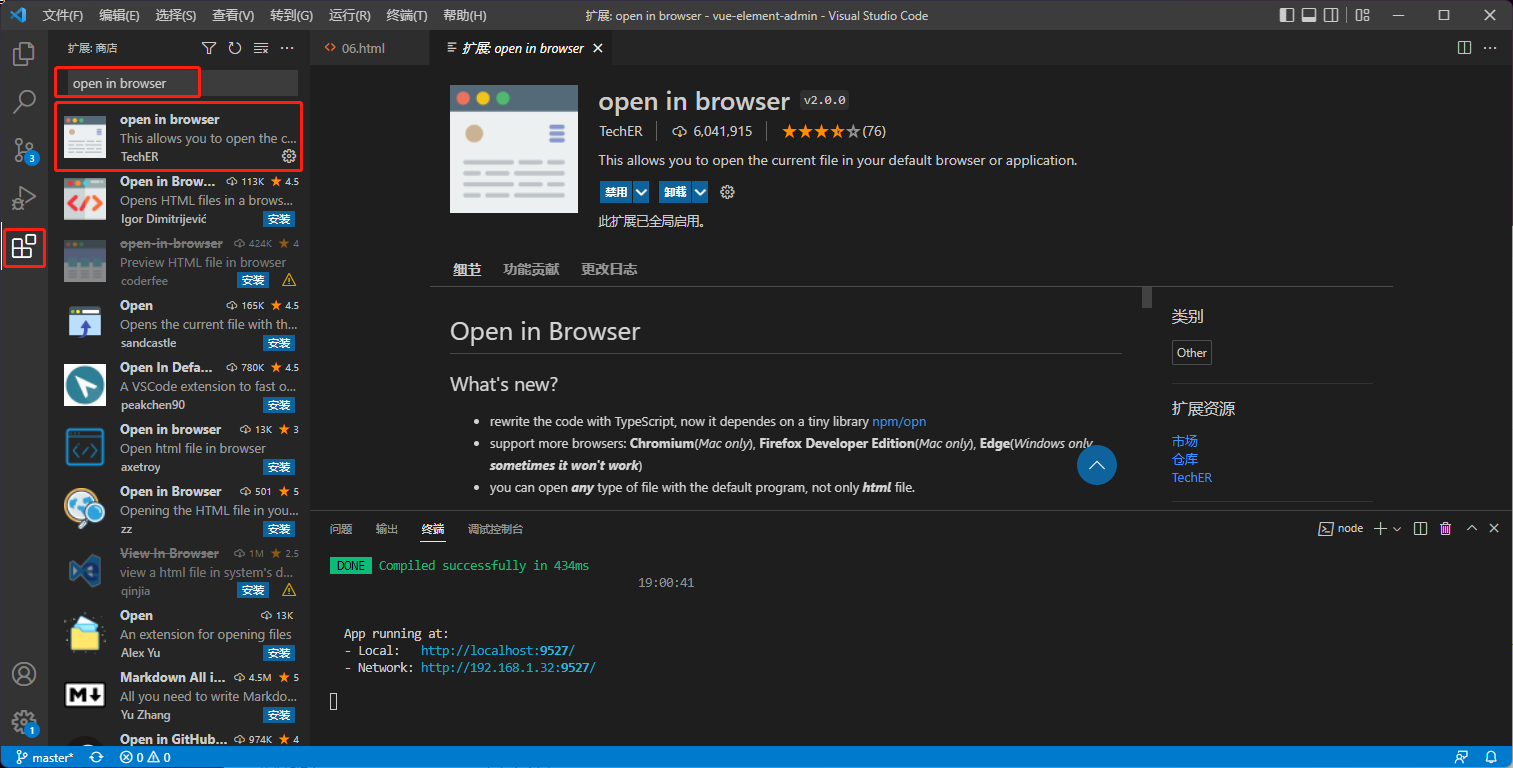1513x768 pixels.
Task: Maximize the panel with the up chevron
Action: point(1471,529)
